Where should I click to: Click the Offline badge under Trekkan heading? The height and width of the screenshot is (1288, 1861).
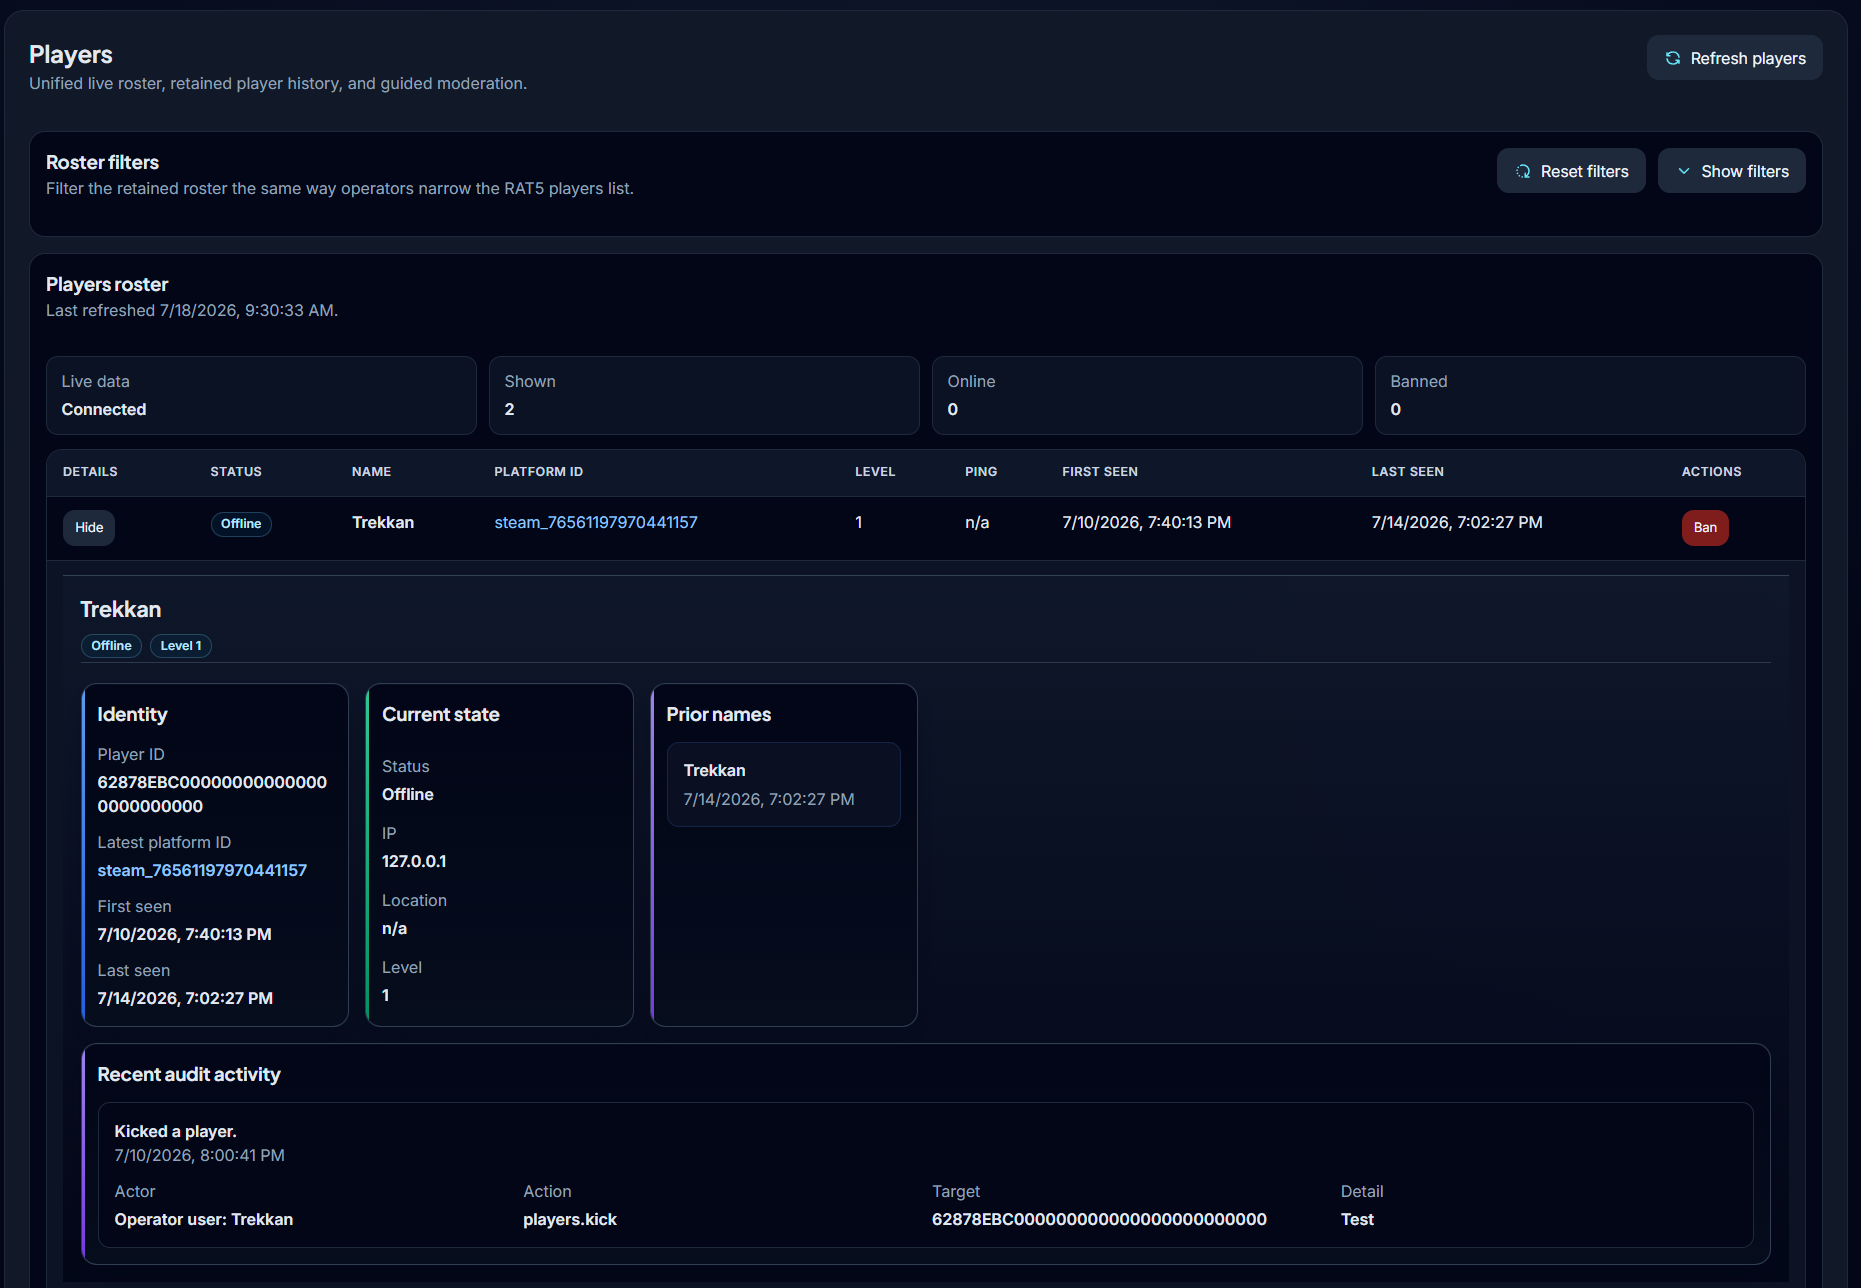(x=111, y=646)
